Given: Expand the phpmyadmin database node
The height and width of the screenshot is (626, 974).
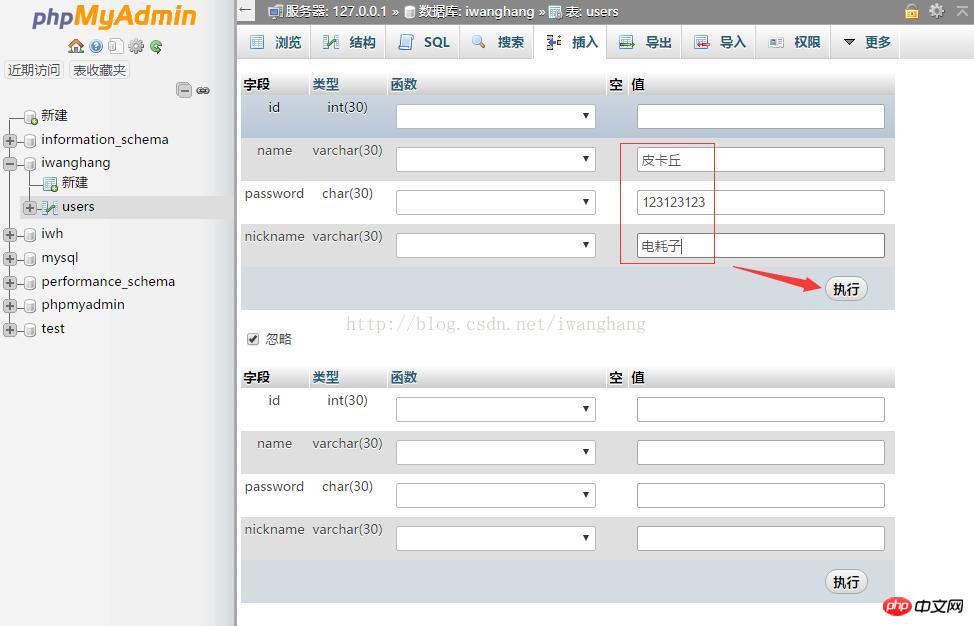Looking at the screenshot, I should pos(9,306).
